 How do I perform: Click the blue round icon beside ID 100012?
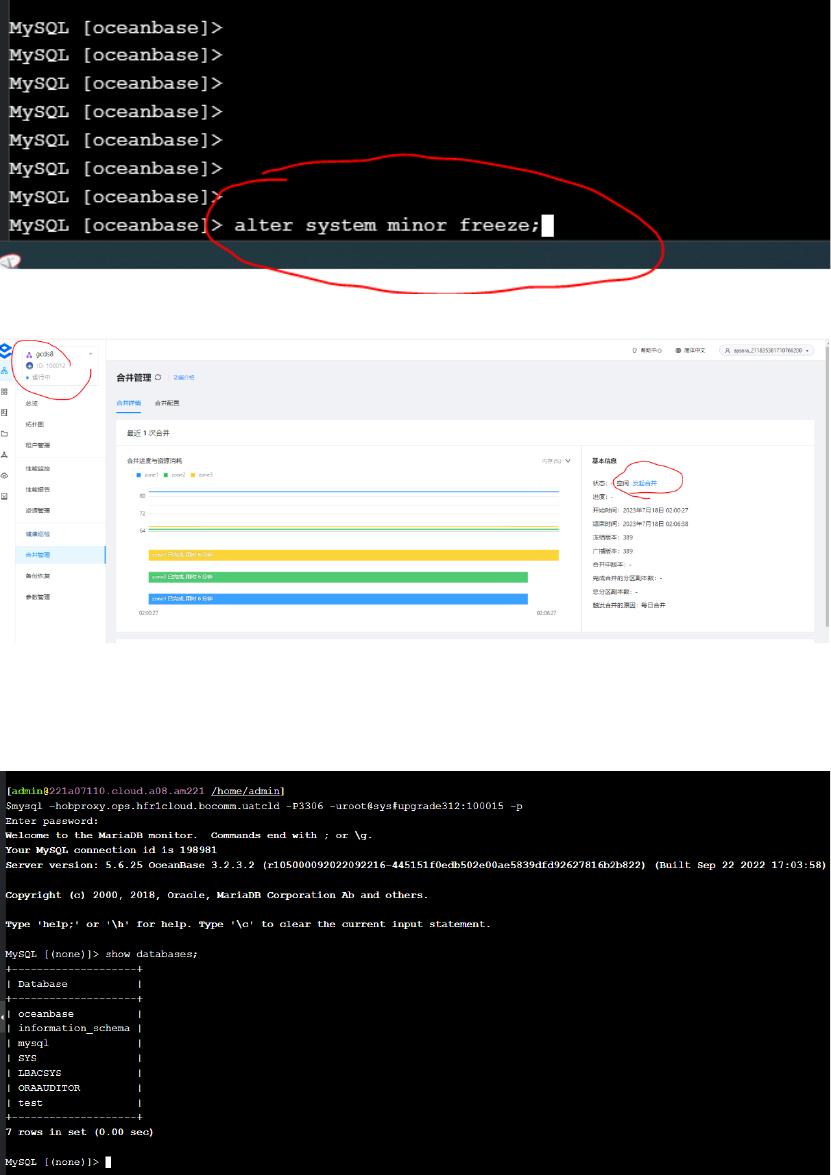29,366
